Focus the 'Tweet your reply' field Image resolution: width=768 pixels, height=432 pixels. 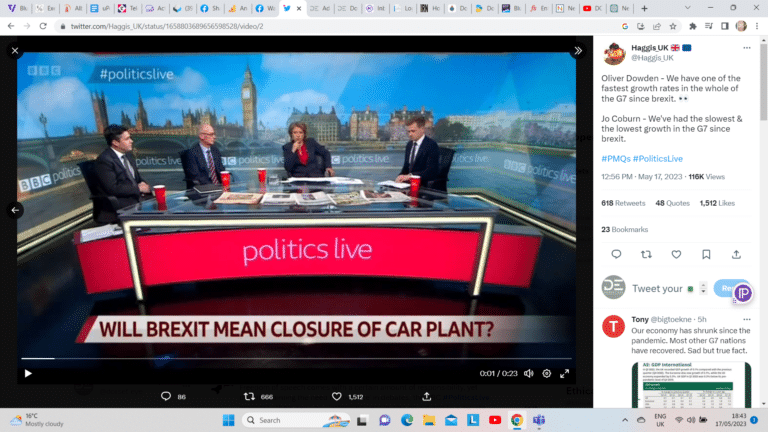tap(657, 288)
